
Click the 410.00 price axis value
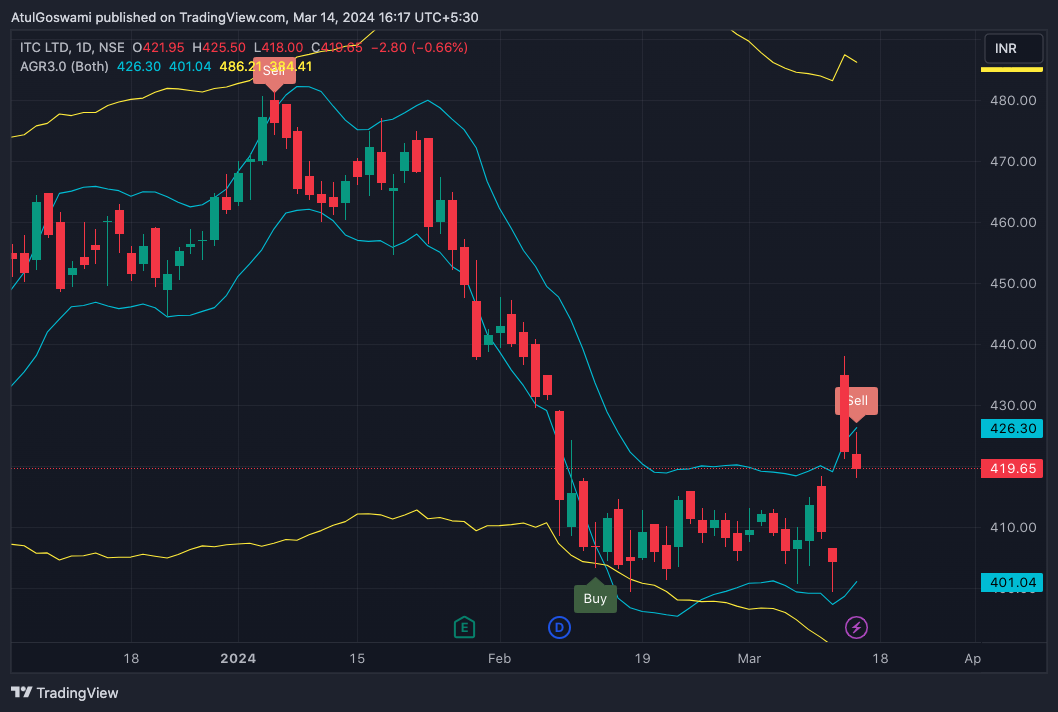[x=1013, y=527]
